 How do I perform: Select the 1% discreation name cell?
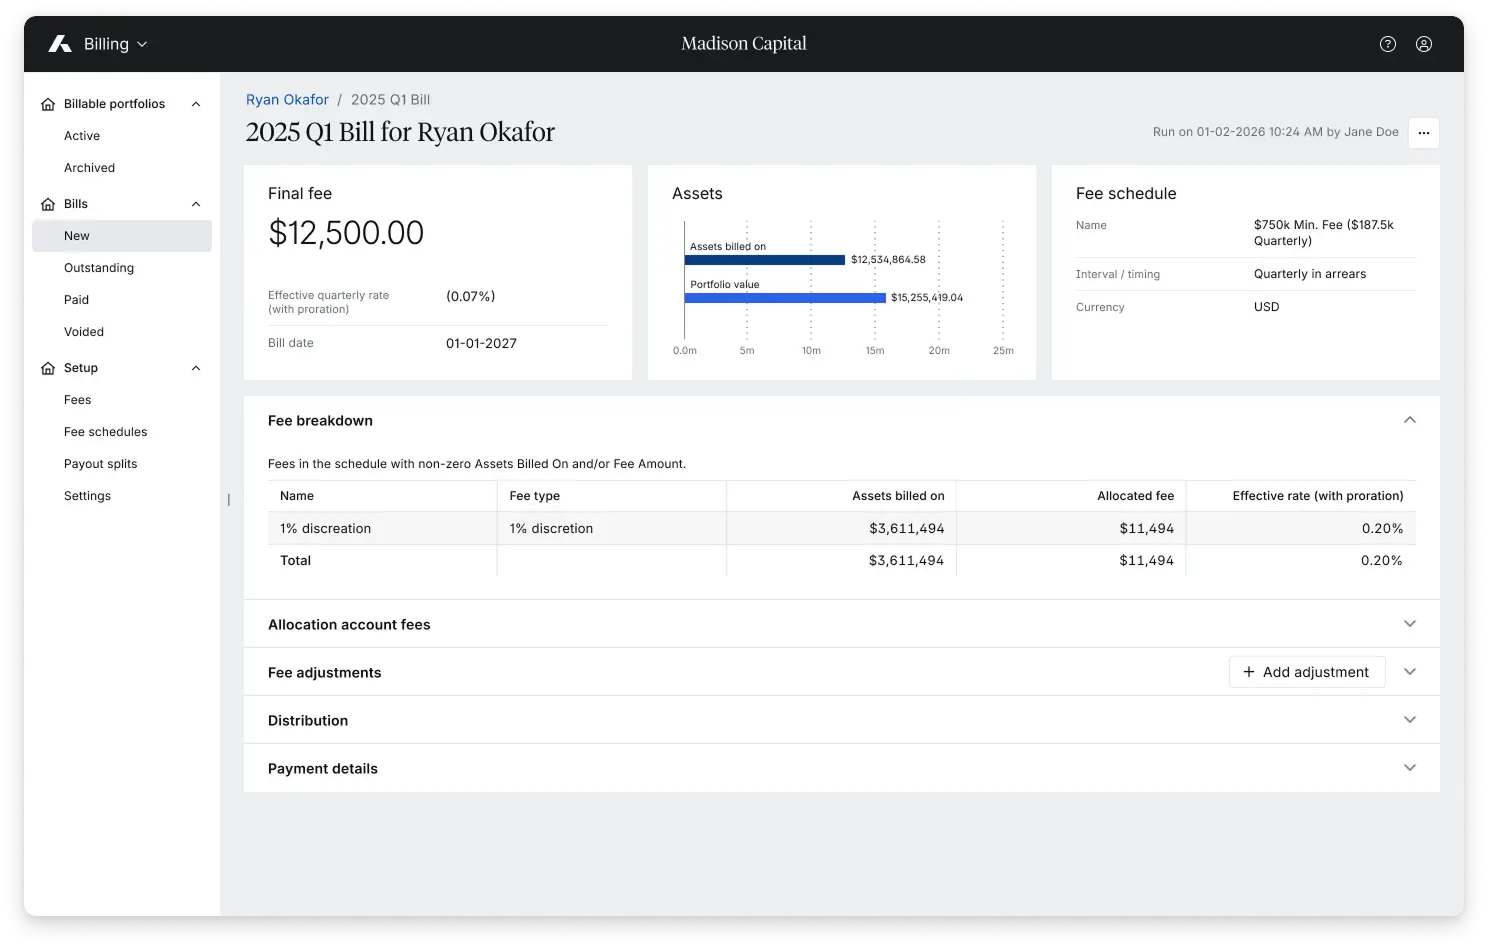point(382,528)
